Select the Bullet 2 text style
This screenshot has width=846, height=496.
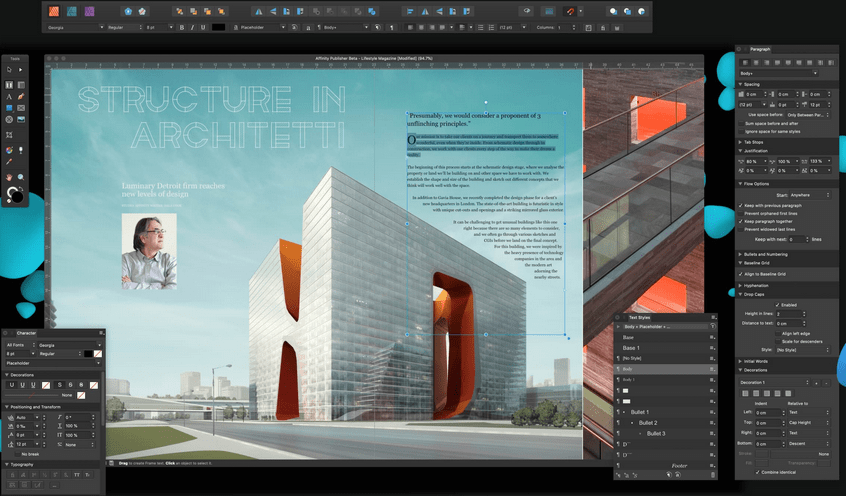pyautogui.click(x=666, y=423)
